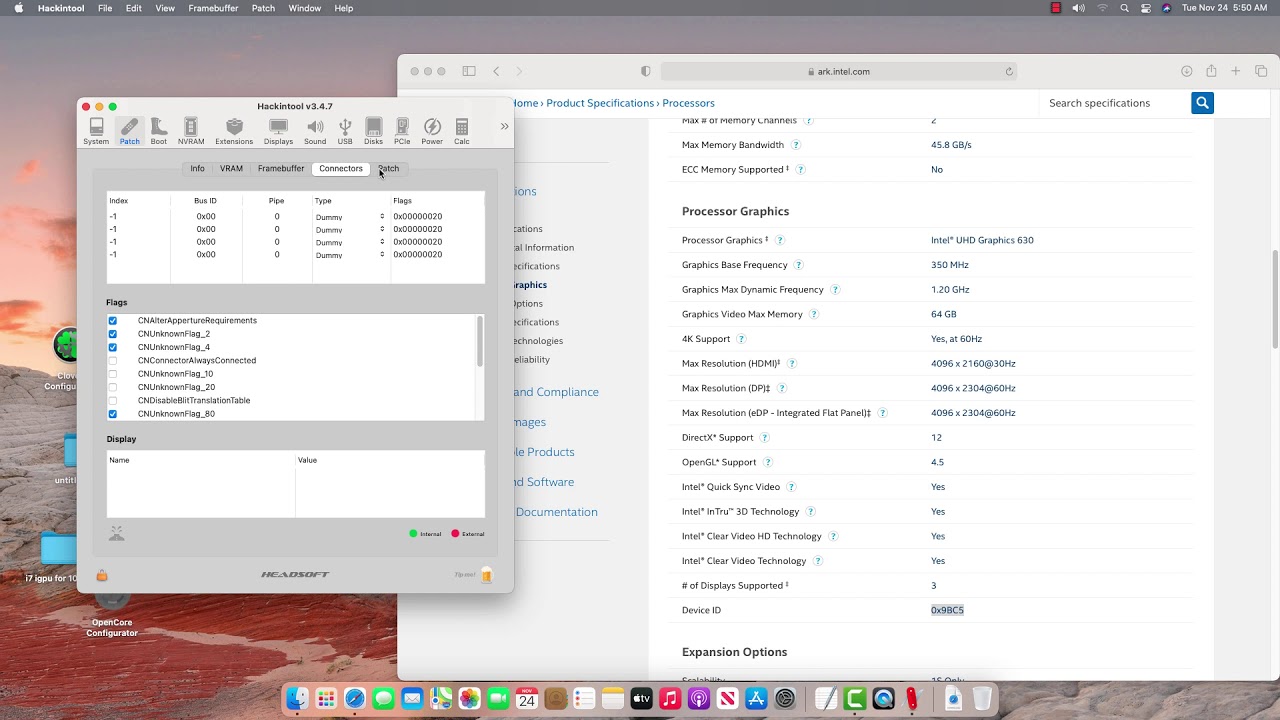Open the Disks toolbar section
1280x720 pixels.
pyautogui.click(x=373, y=131)
